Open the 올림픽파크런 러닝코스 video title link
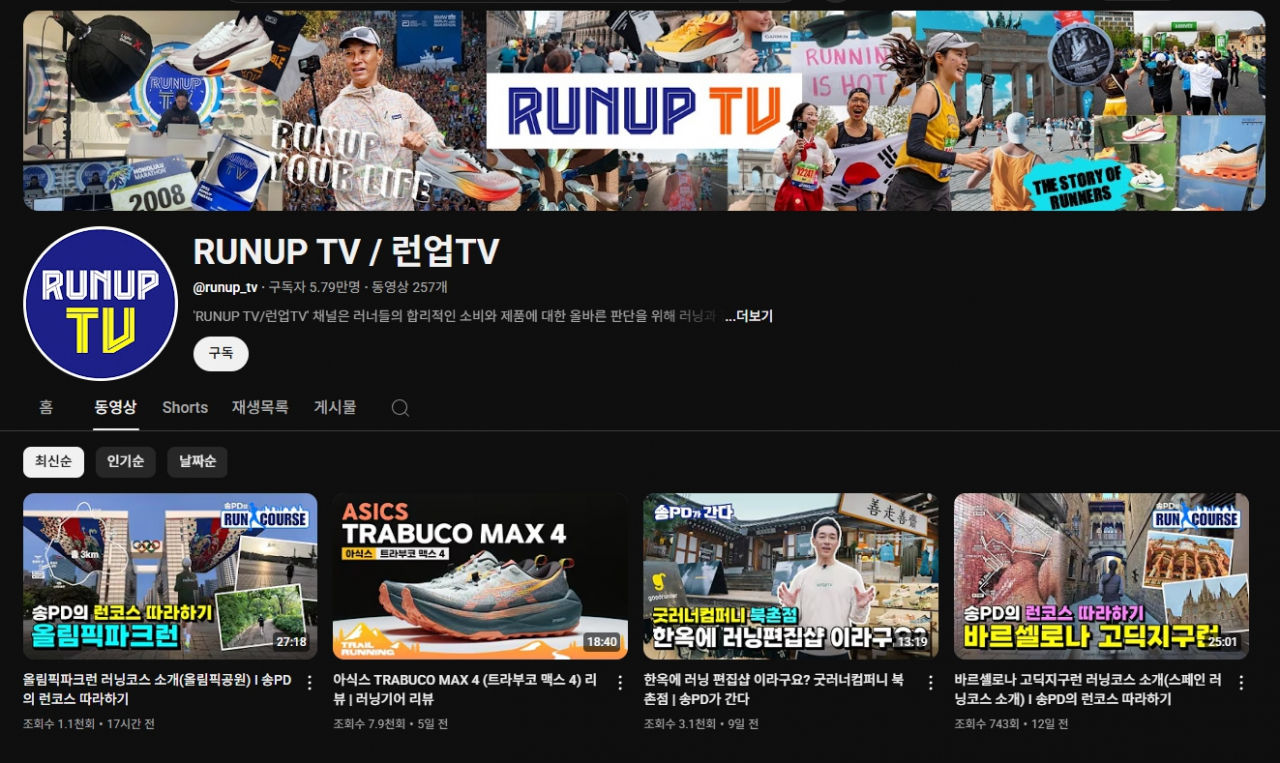 [157, 690]
